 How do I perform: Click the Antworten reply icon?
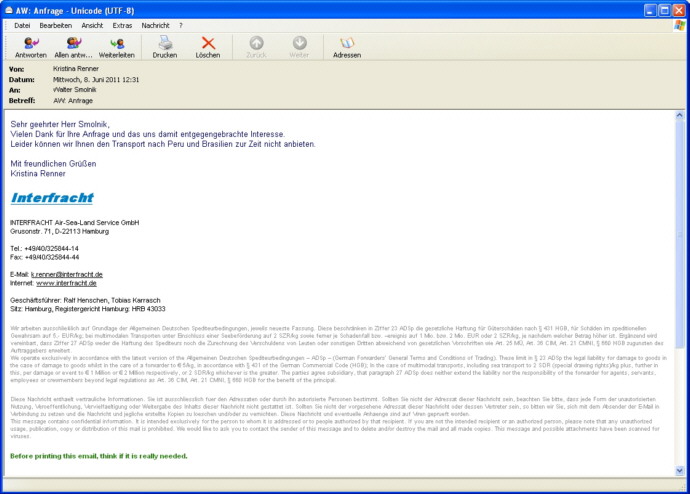tap(32, 47)
